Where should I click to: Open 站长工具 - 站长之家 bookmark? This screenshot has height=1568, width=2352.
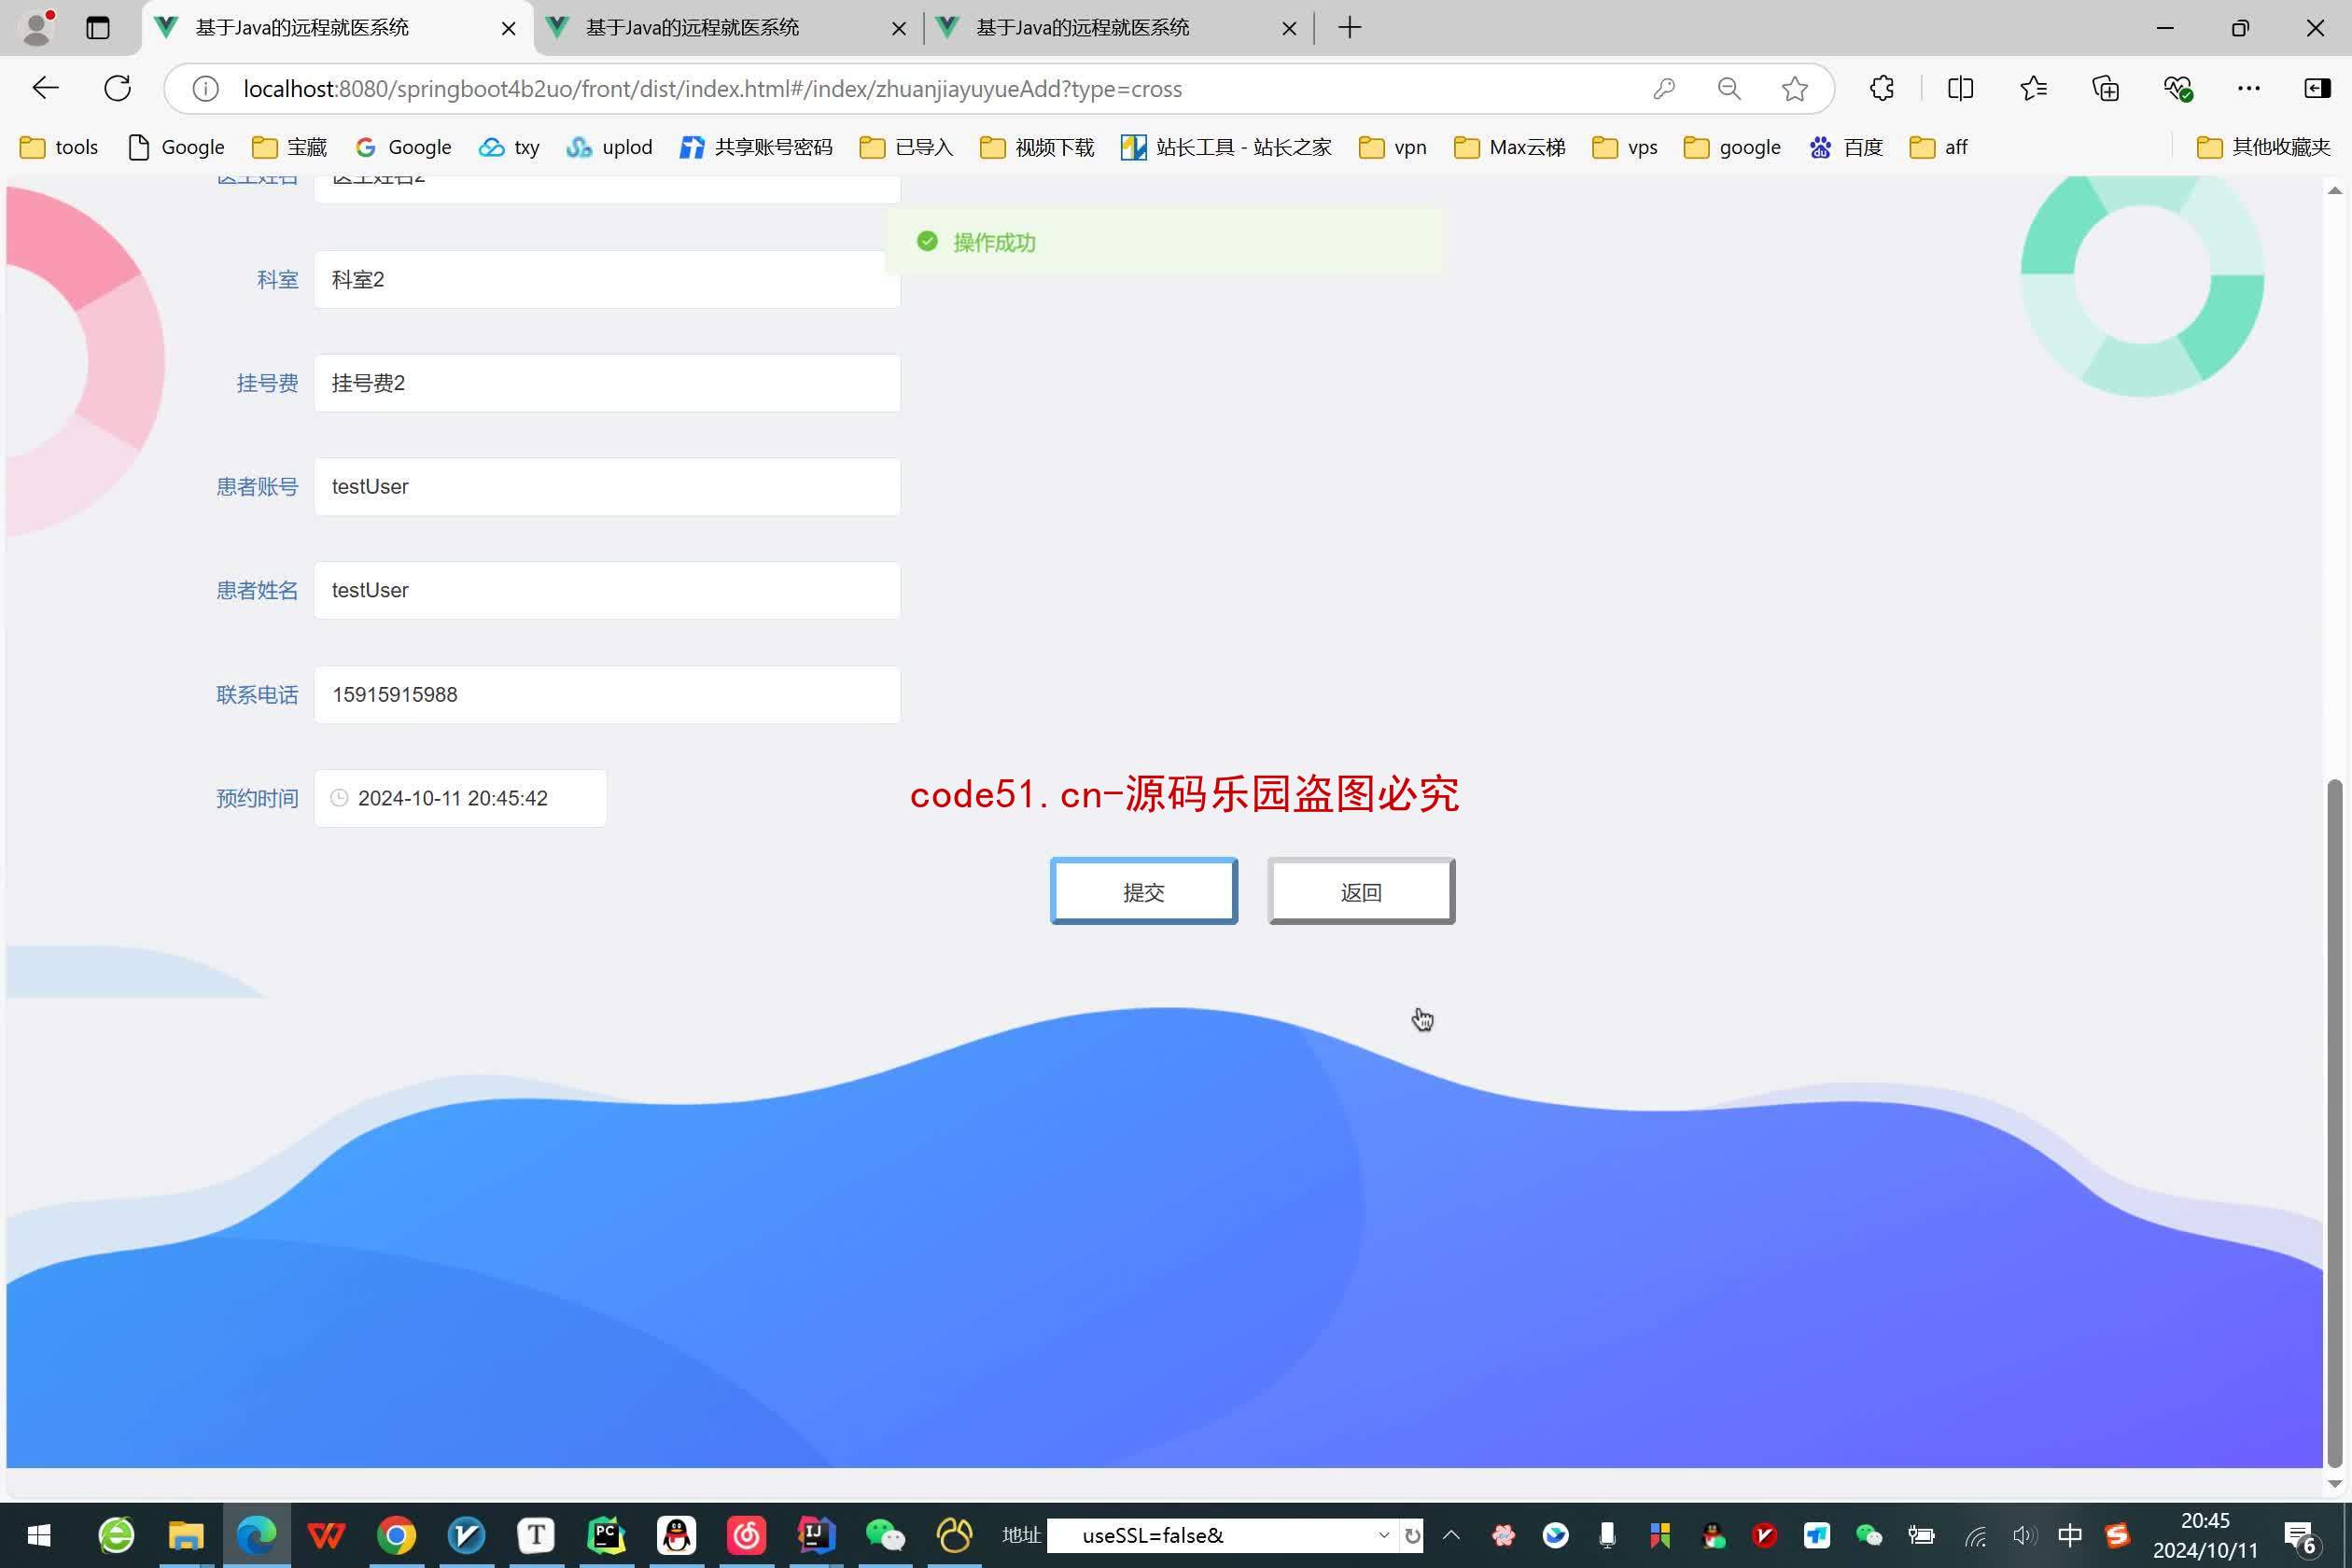tap(1226, 147)
